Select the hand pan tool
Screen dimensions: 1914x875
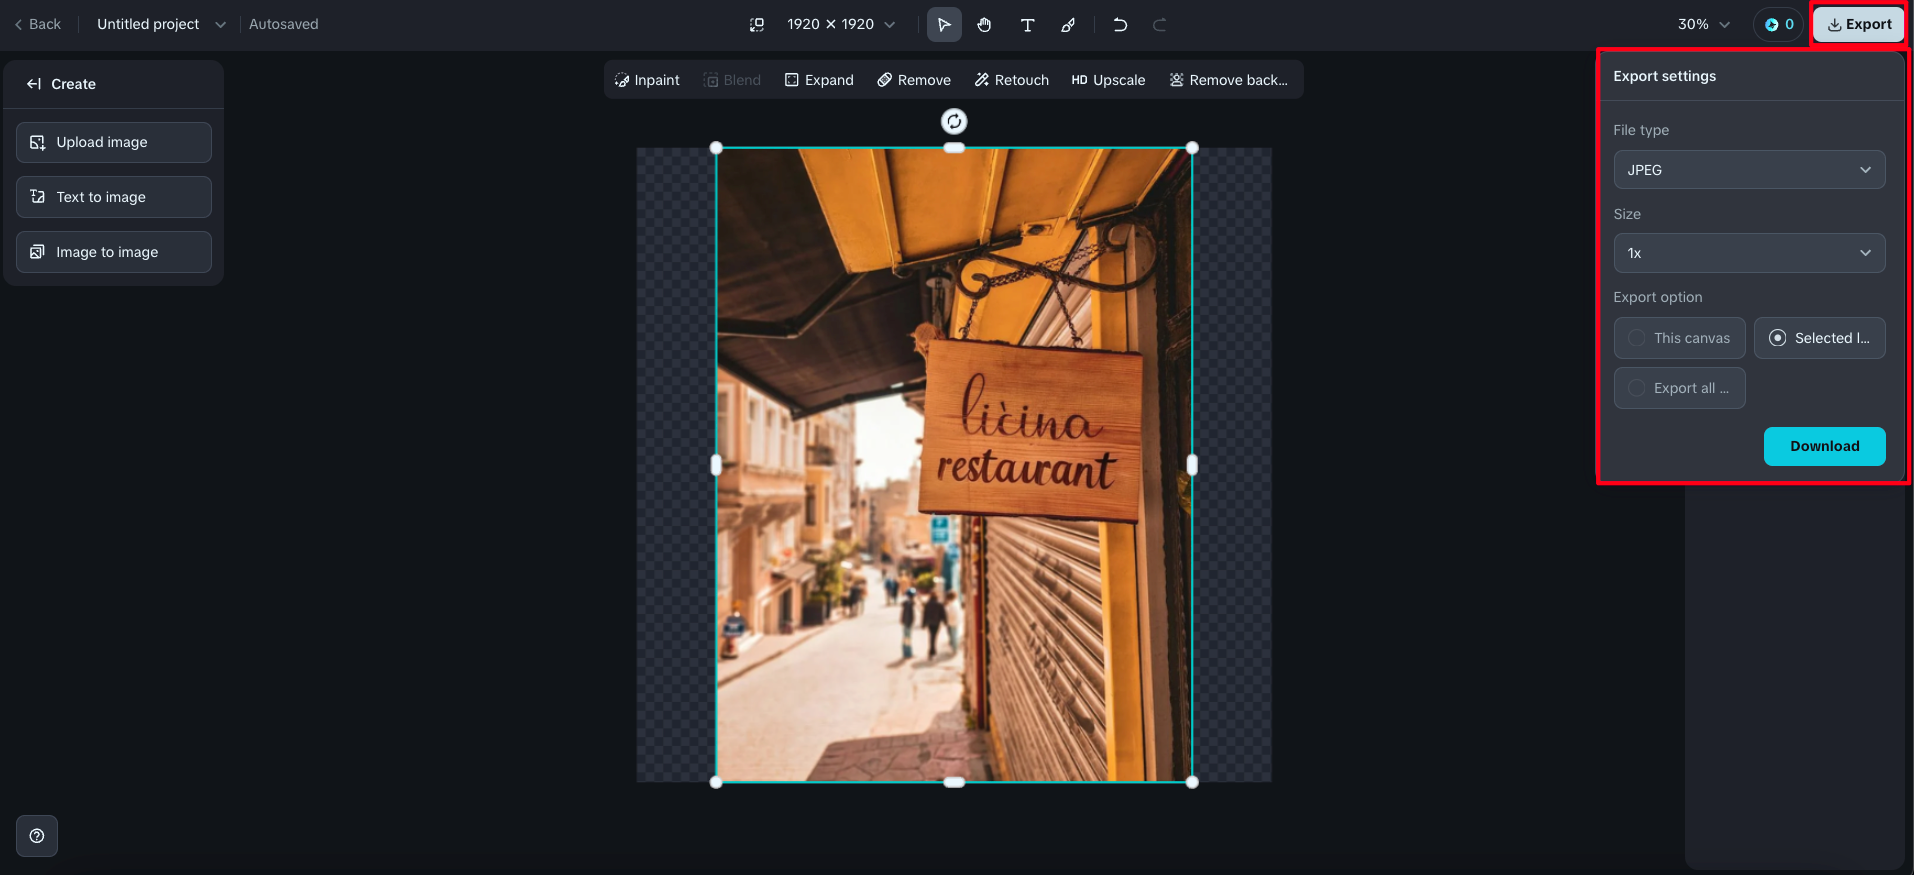(985, 25)
